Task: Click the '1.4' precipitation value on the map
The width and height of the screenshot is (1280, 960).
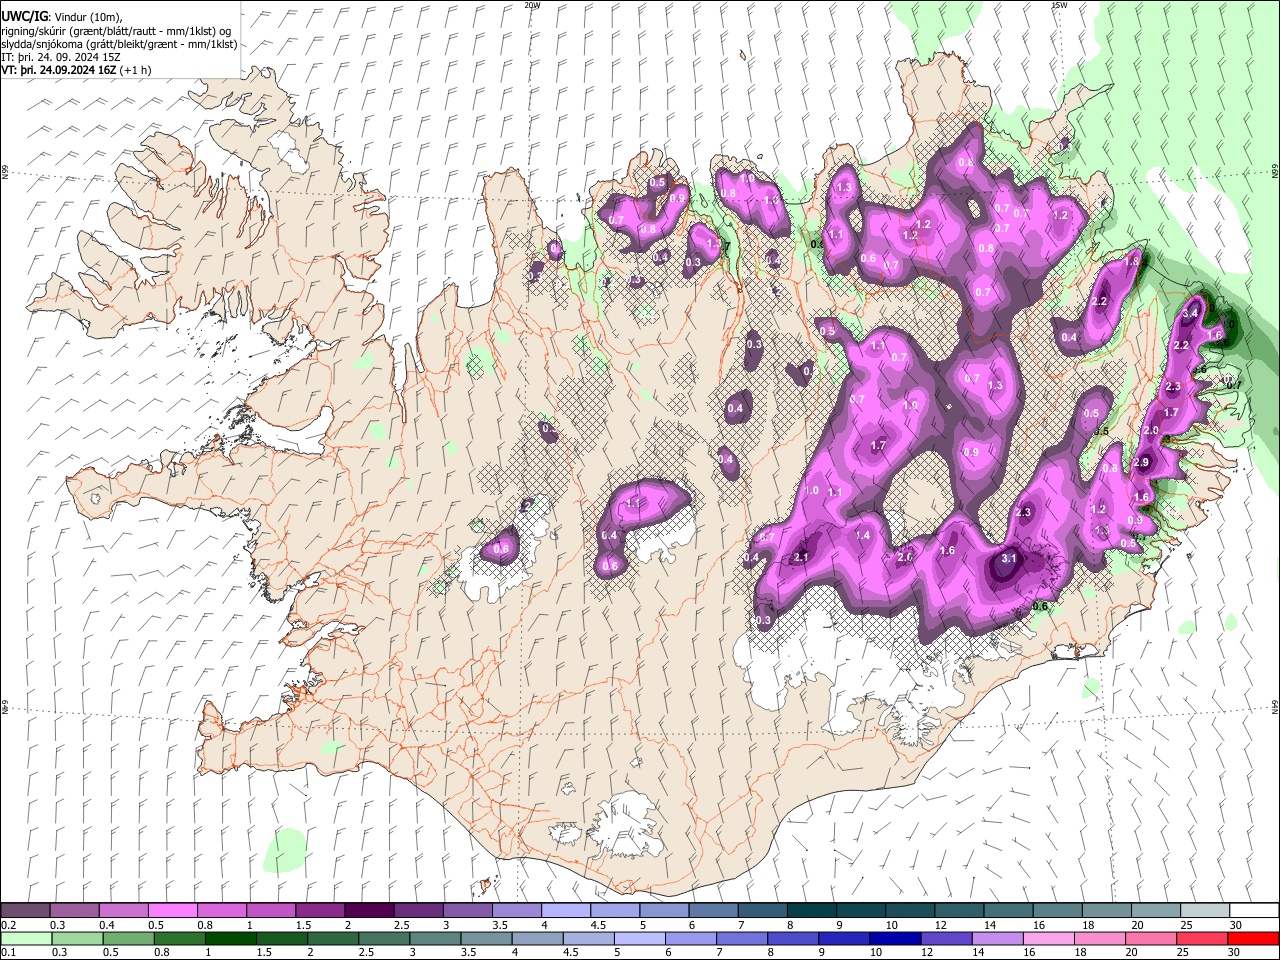Action: point(863,536)
